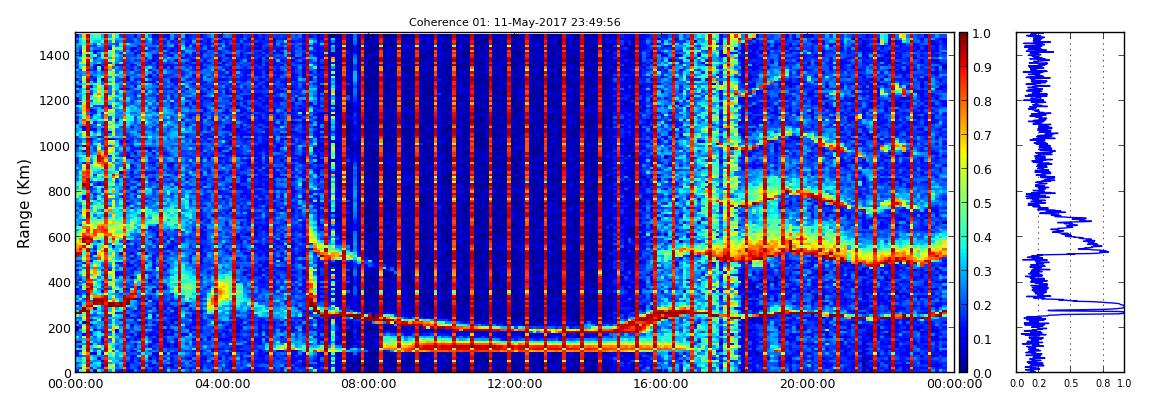Image resolution: width=1150 pixels, height=407 pixels.
Task: Click the 600 range tick label
Action: (59, 238)
